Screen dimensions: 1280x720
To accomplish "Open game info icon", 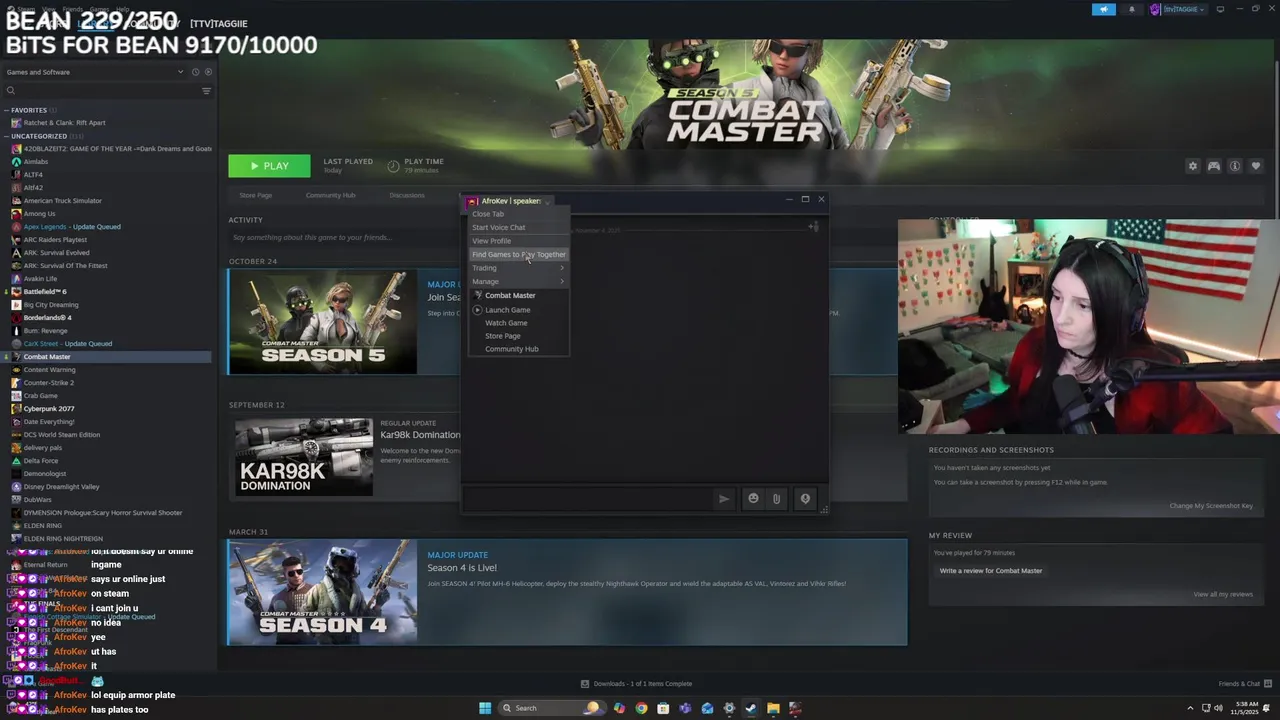I will tap(1235, 166).
